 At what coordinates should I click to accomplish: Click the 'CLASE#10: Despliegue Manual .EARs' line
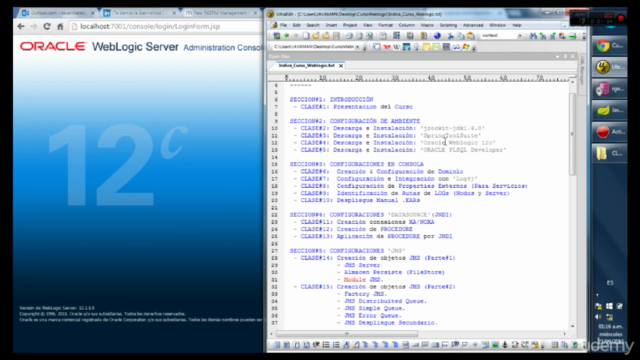pos(357,200)
